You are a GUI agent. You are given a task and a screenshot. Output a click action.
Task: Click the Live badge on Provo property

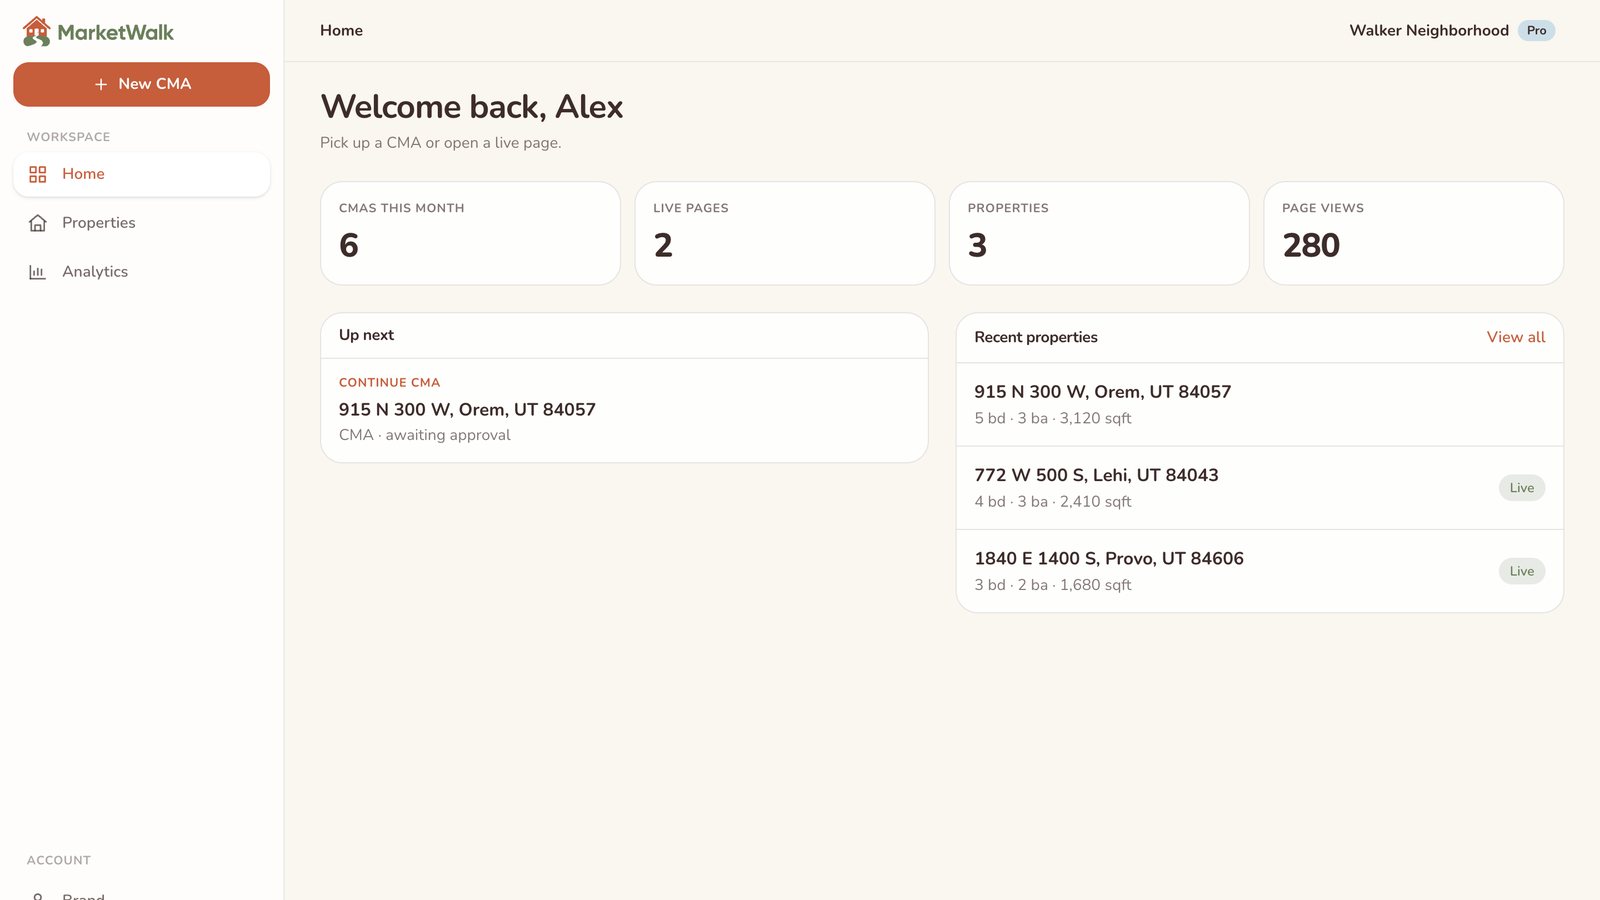point(1521,571)
